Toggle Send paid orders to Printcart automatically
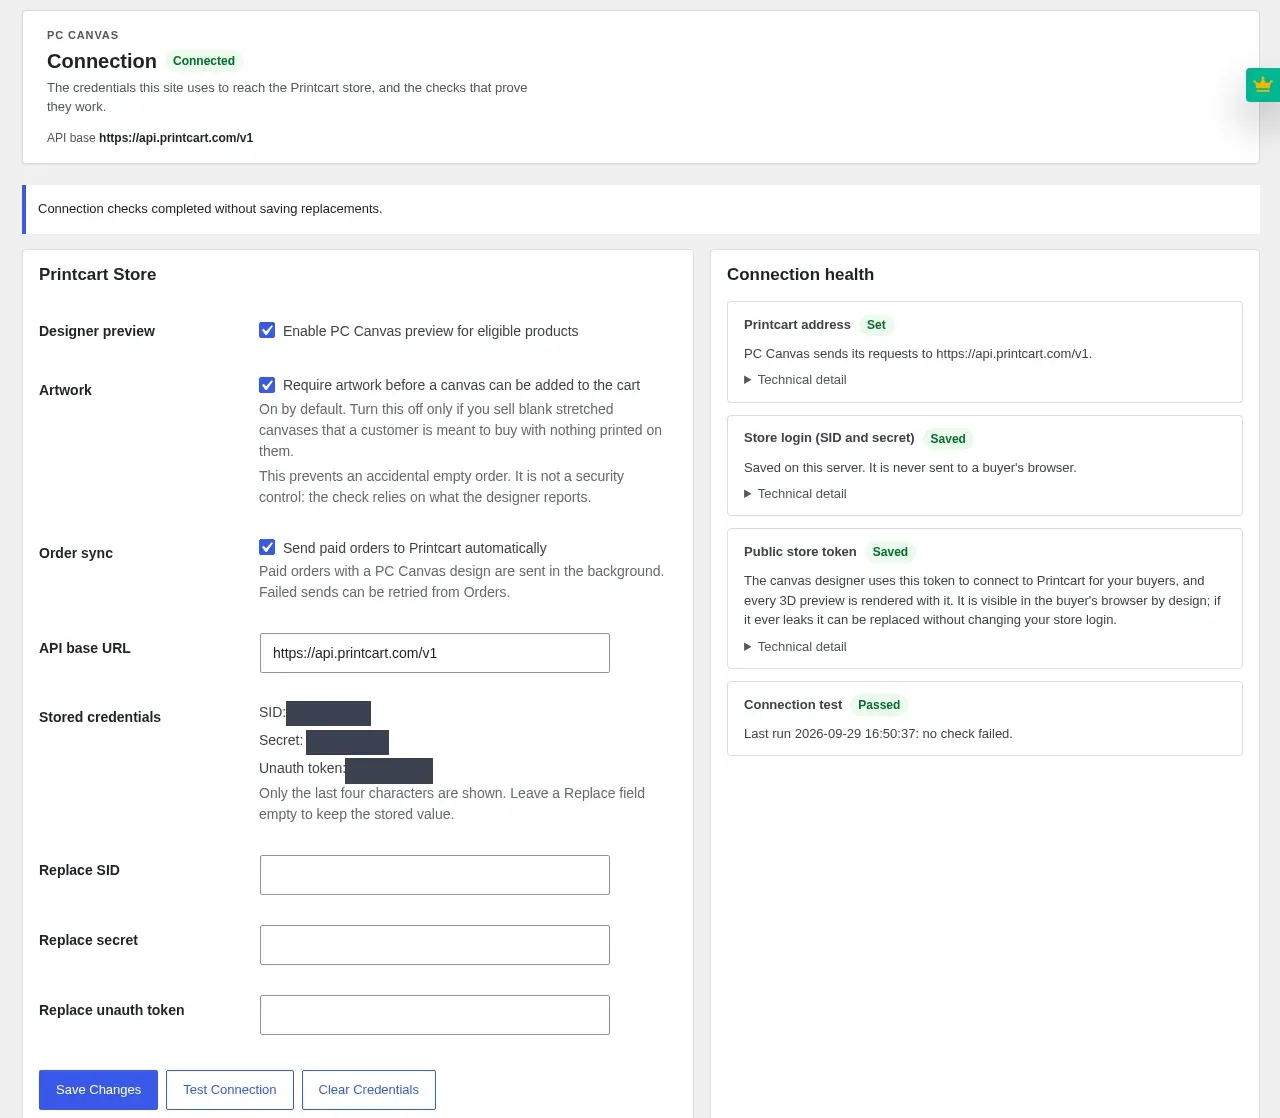This screenshot has height=1118, width=1280. [267, 547]
